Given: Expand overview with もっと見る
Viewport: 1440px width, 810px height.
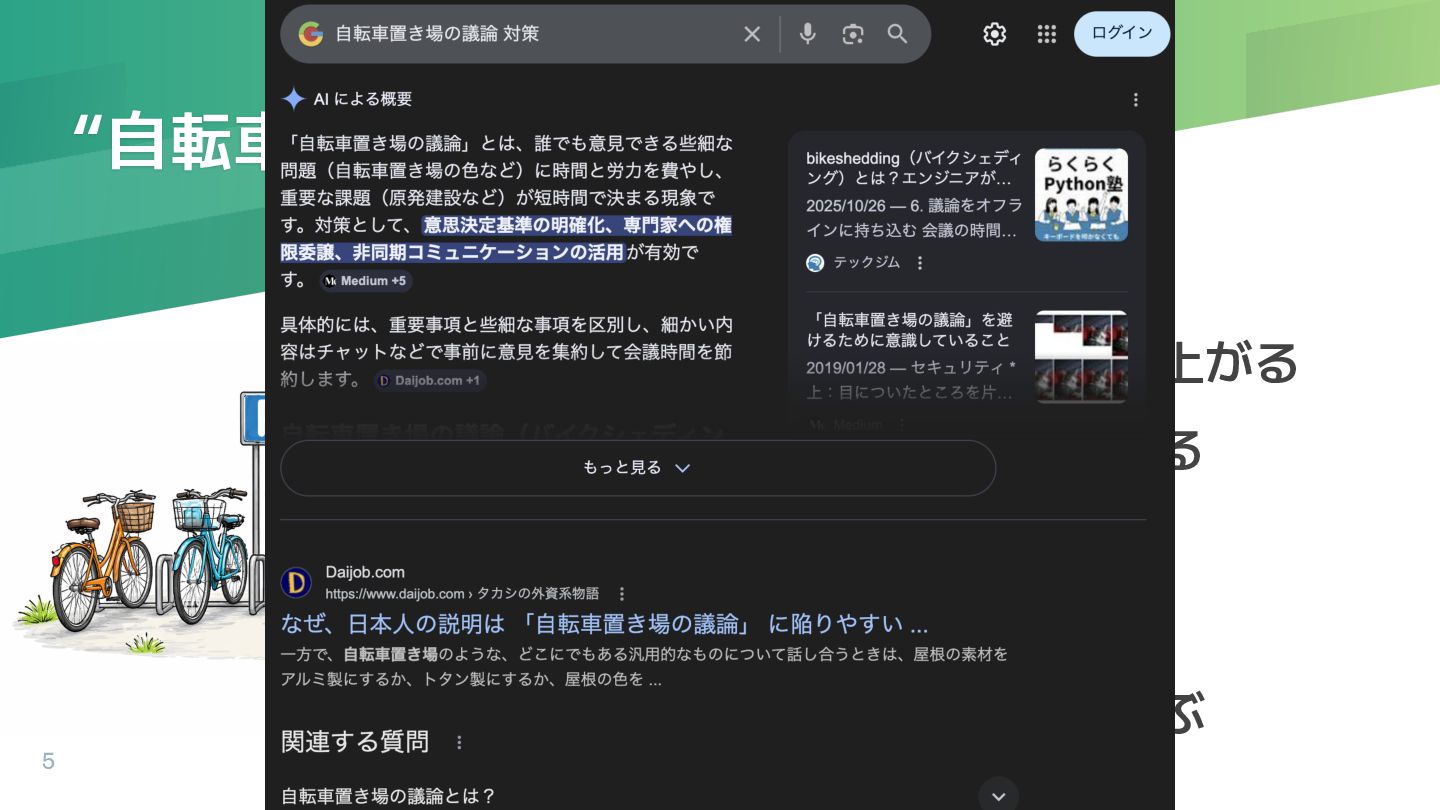Looking at the screenshot, I should click(638, 468).
